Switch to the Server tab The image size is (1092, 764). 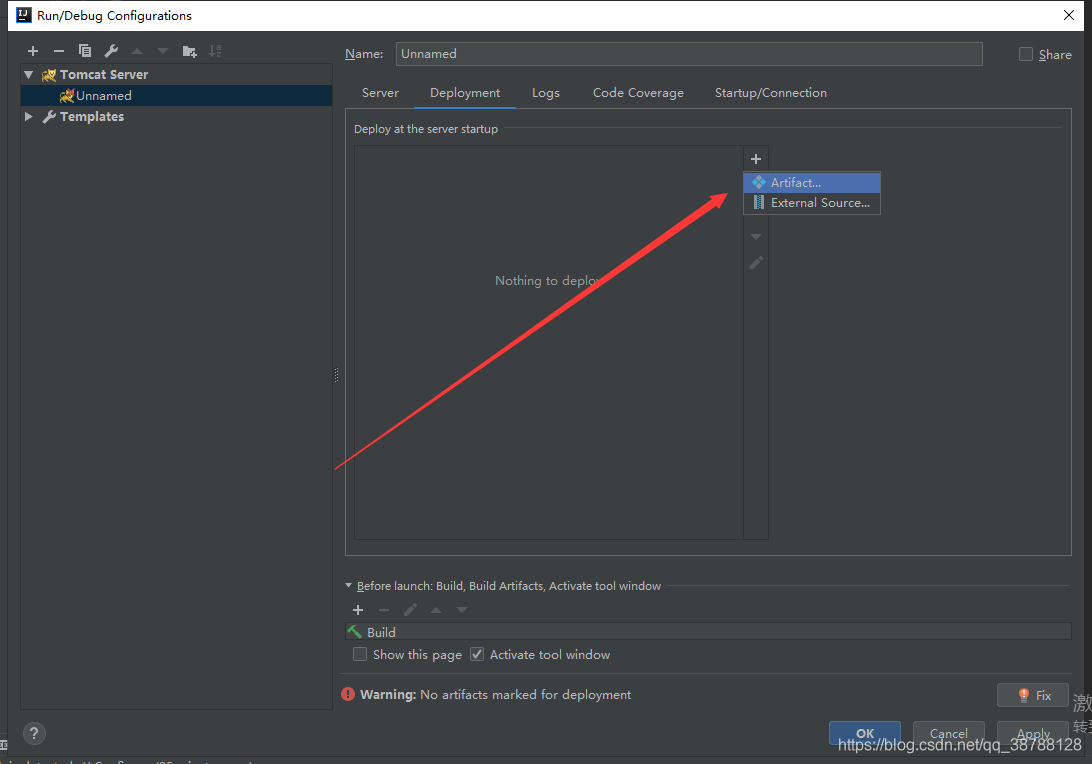pos(380,93)
